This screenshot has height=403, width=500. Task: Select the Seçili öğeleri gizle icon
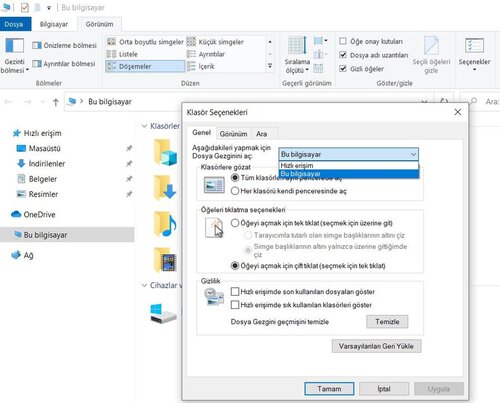431,45
